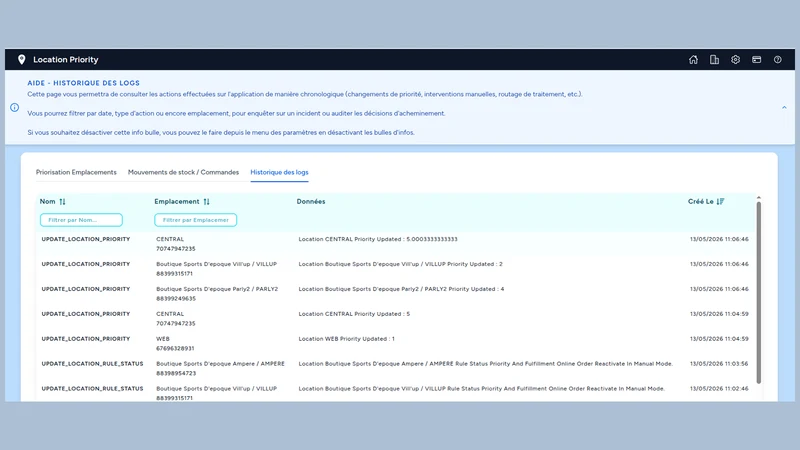The height and width of the screenshot is (450, 800).
Task: Select row with priority 5.0003333333333
Action: pyautogui.click(x=395, y=244)
